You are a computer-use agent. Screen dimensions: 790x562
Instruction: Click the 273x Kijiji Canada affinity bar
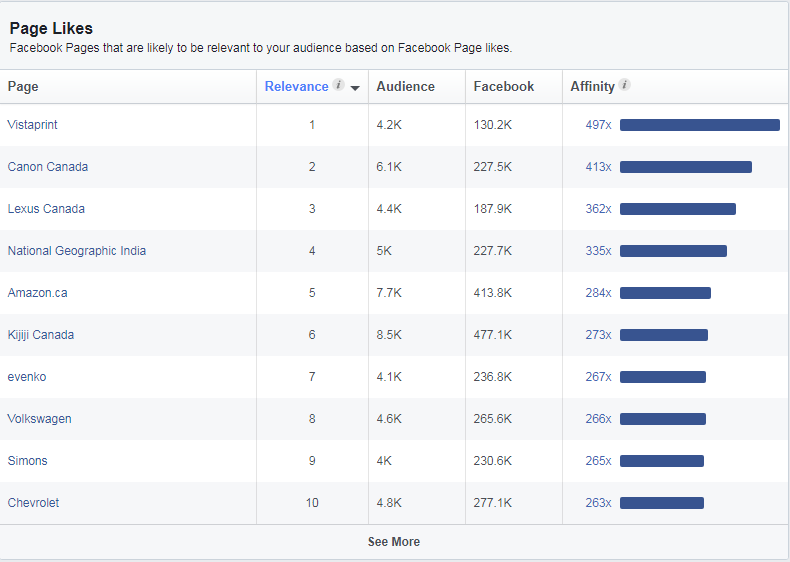tap(664, 335)
